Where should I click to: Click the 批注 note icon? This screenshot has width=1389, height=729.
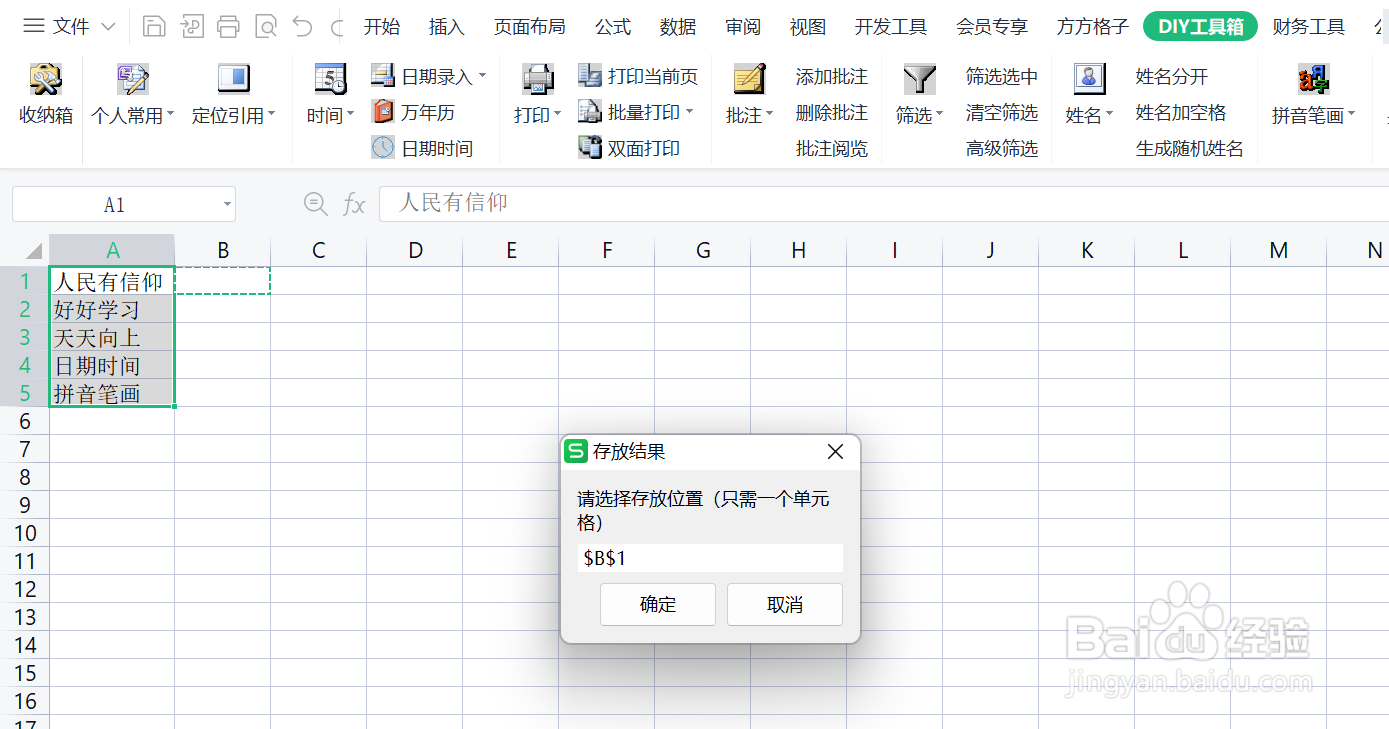pos(749,79)
